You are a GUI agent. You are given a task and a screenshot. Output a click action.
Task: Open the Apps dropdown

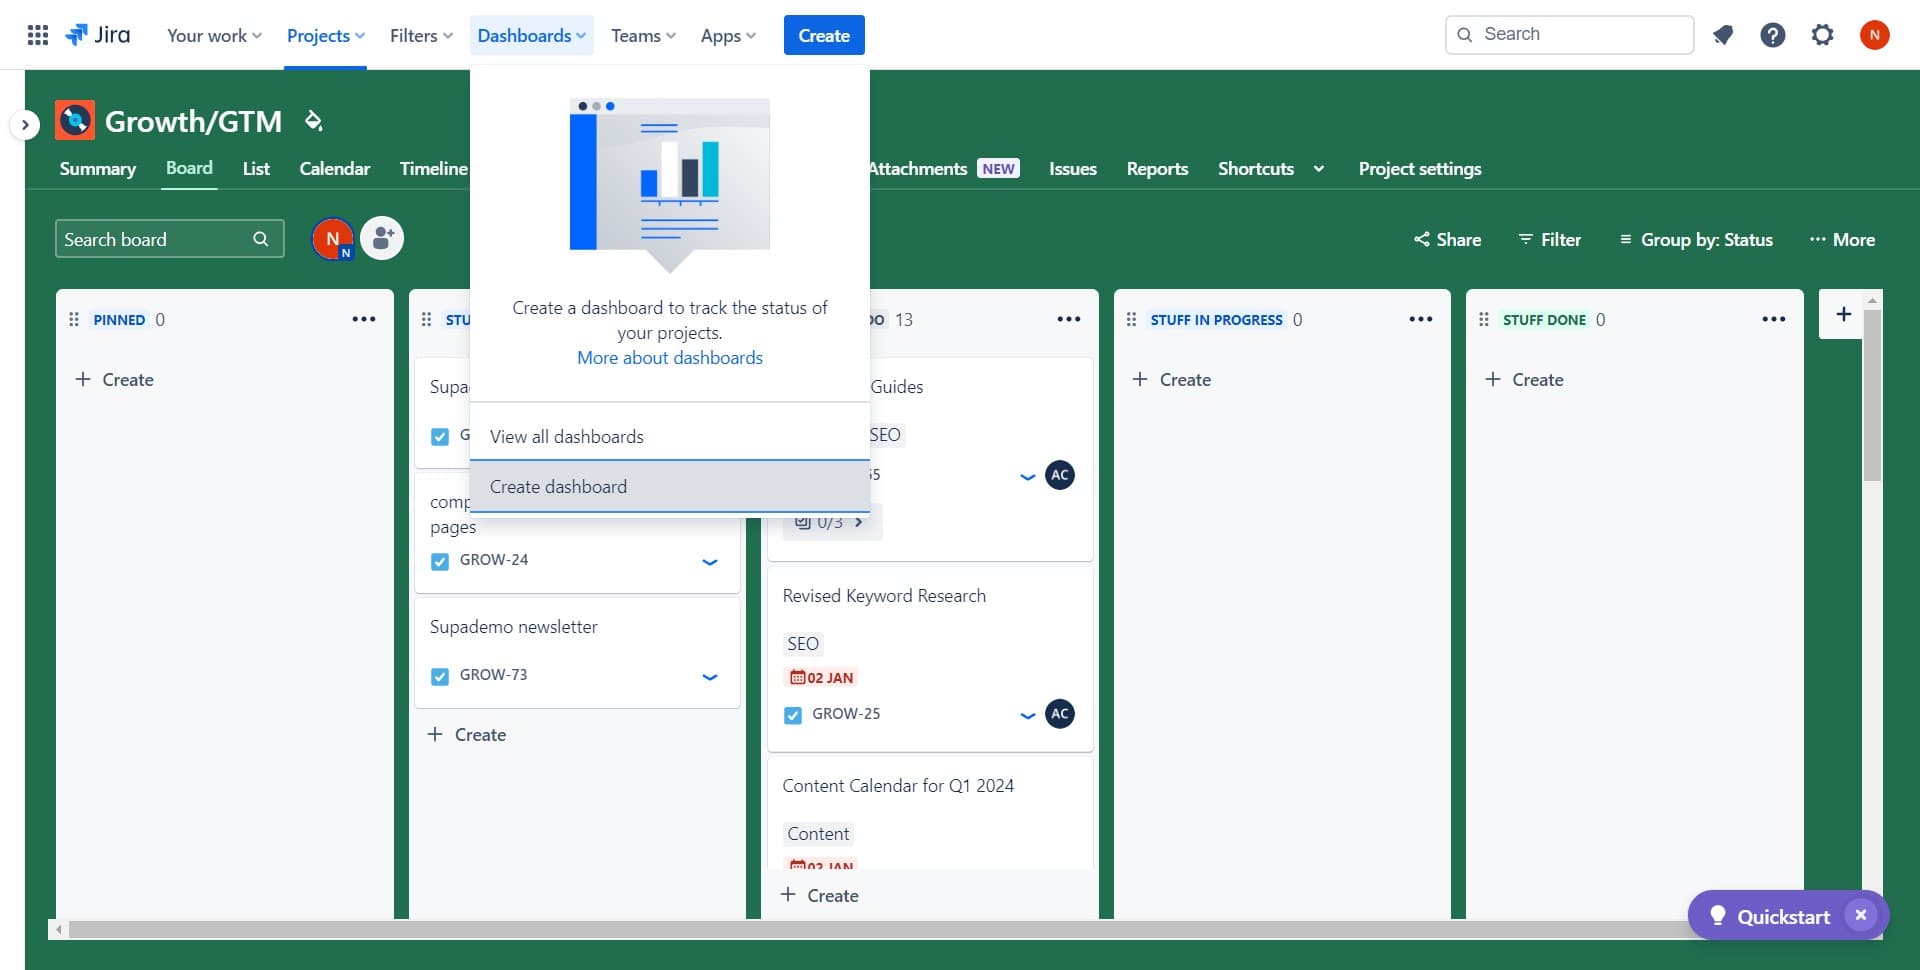tap(727, 35)
